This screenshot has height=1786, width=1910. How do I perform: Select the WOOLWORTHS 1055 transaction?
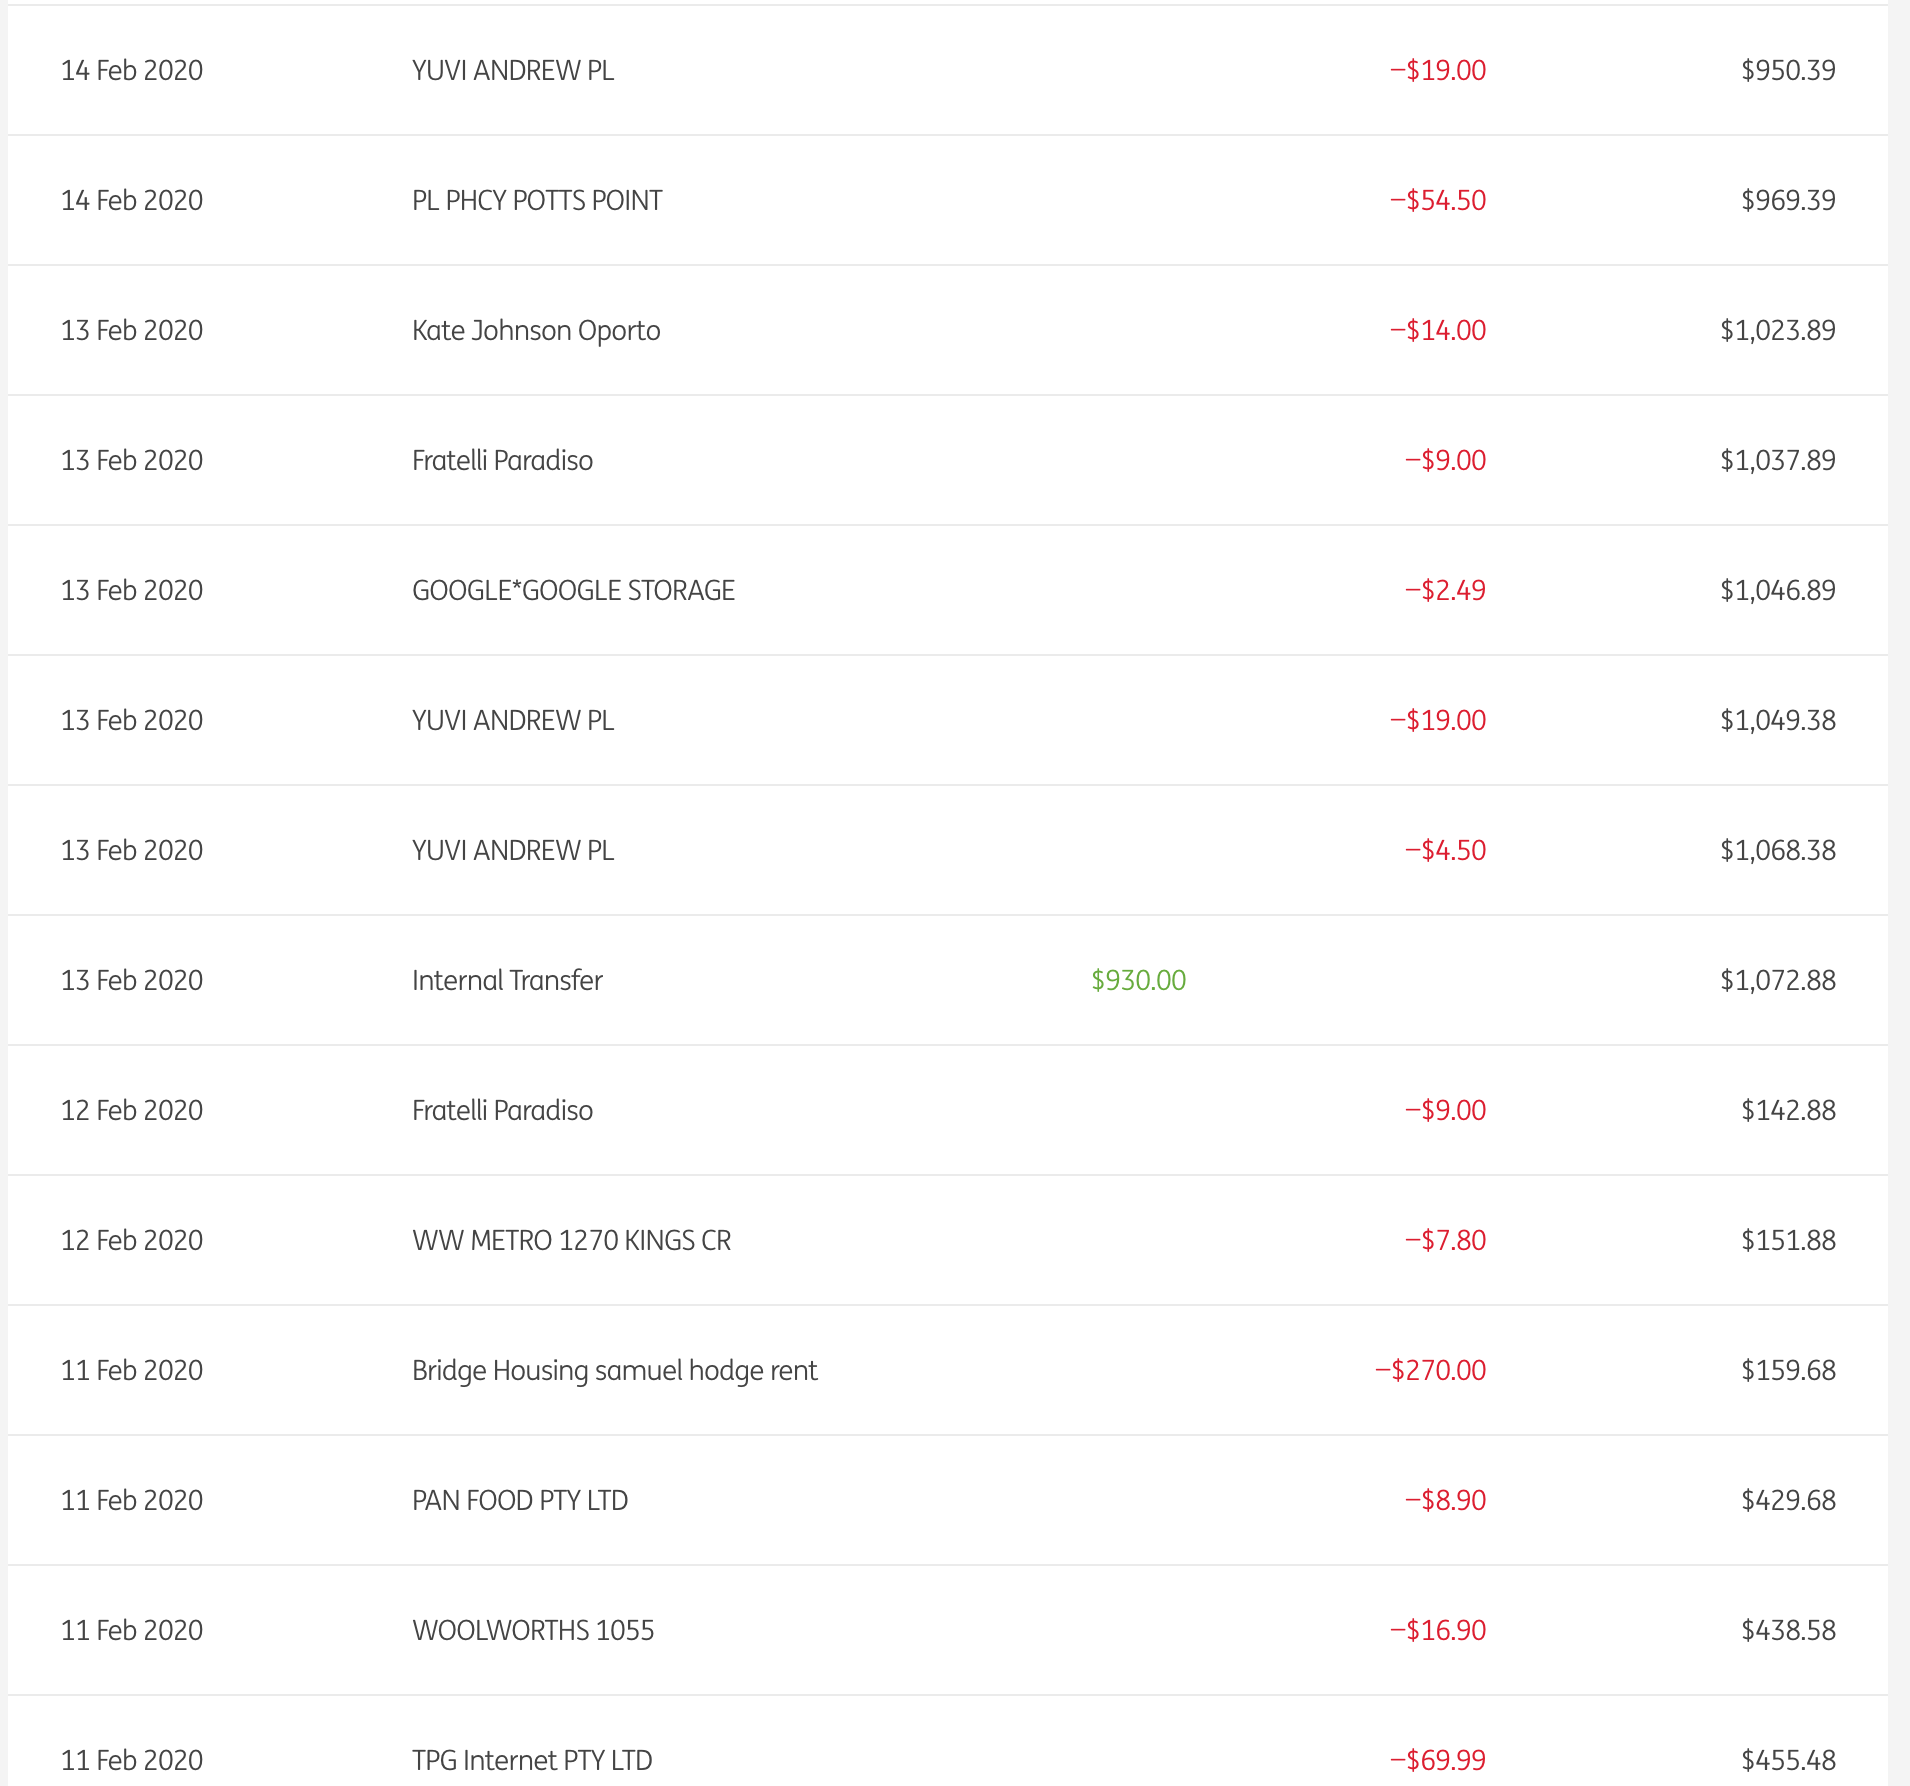(533, 1630)
